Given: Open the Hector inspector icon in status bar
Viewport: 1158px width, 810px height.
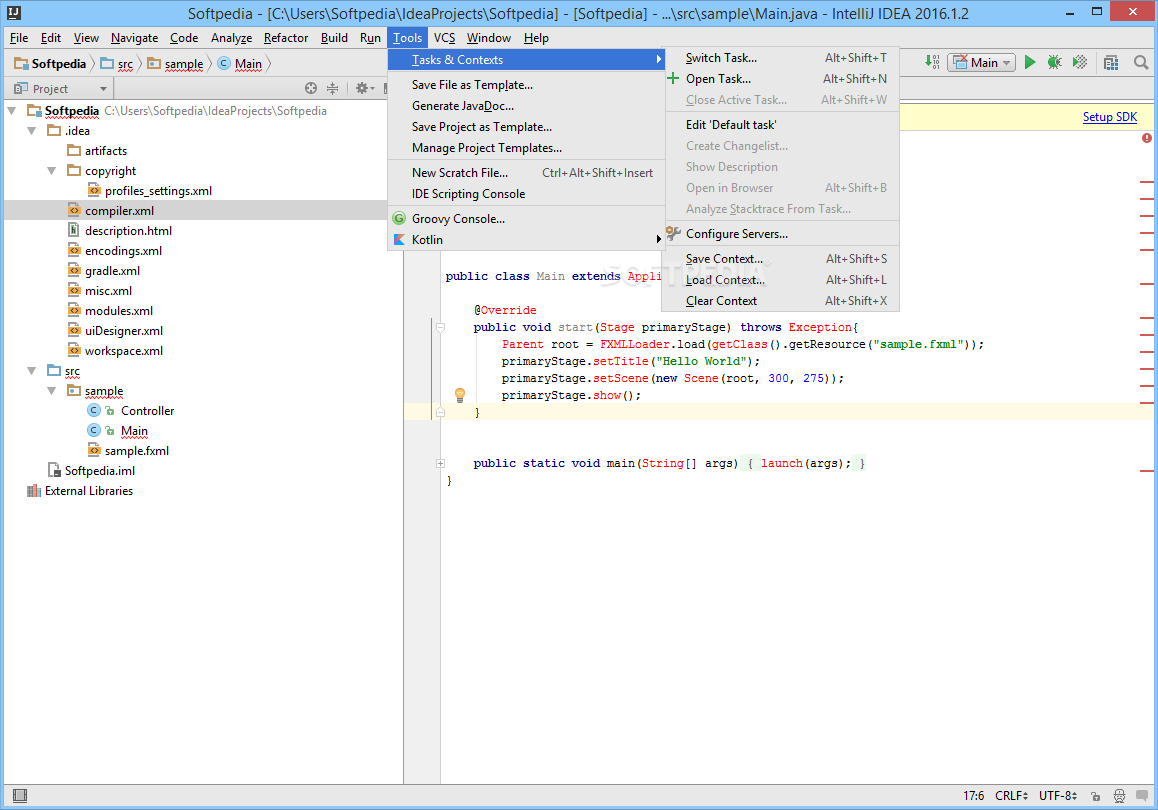Looking at the screenshot, I should tap(1120, 795).
